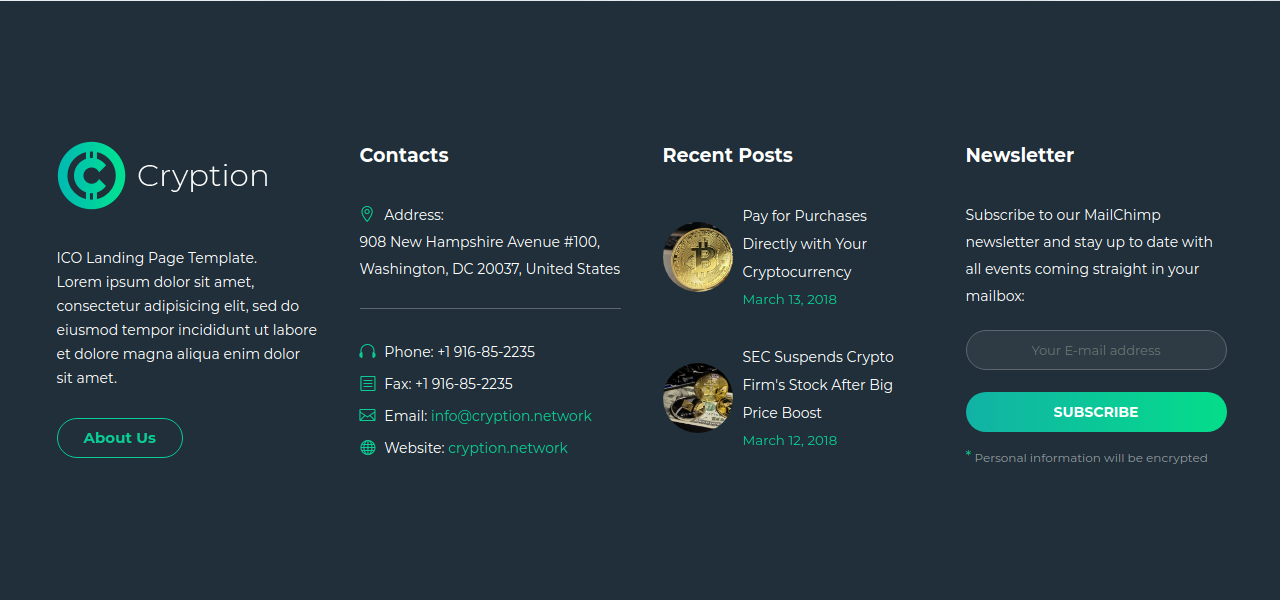The image size is (1280, 600).
Task: Click the fax document icon
Action: 367,384
